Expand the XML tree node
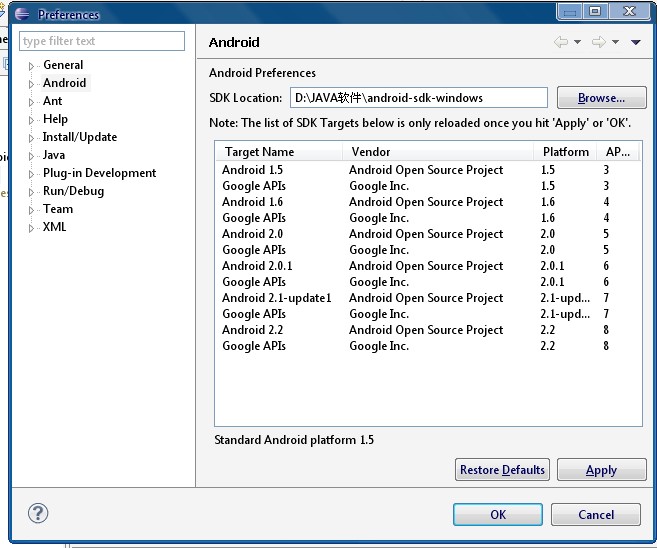 (31, 228)
